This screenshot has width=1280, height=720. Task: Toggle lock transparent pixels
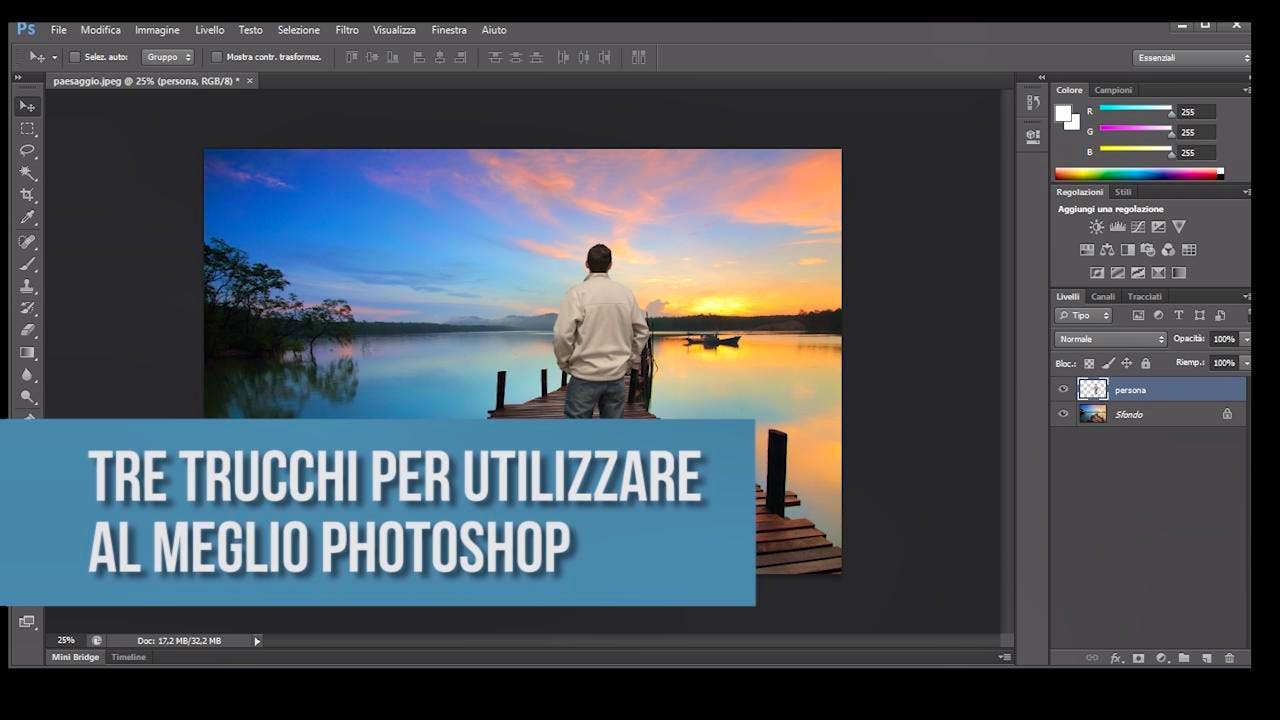1089,364
